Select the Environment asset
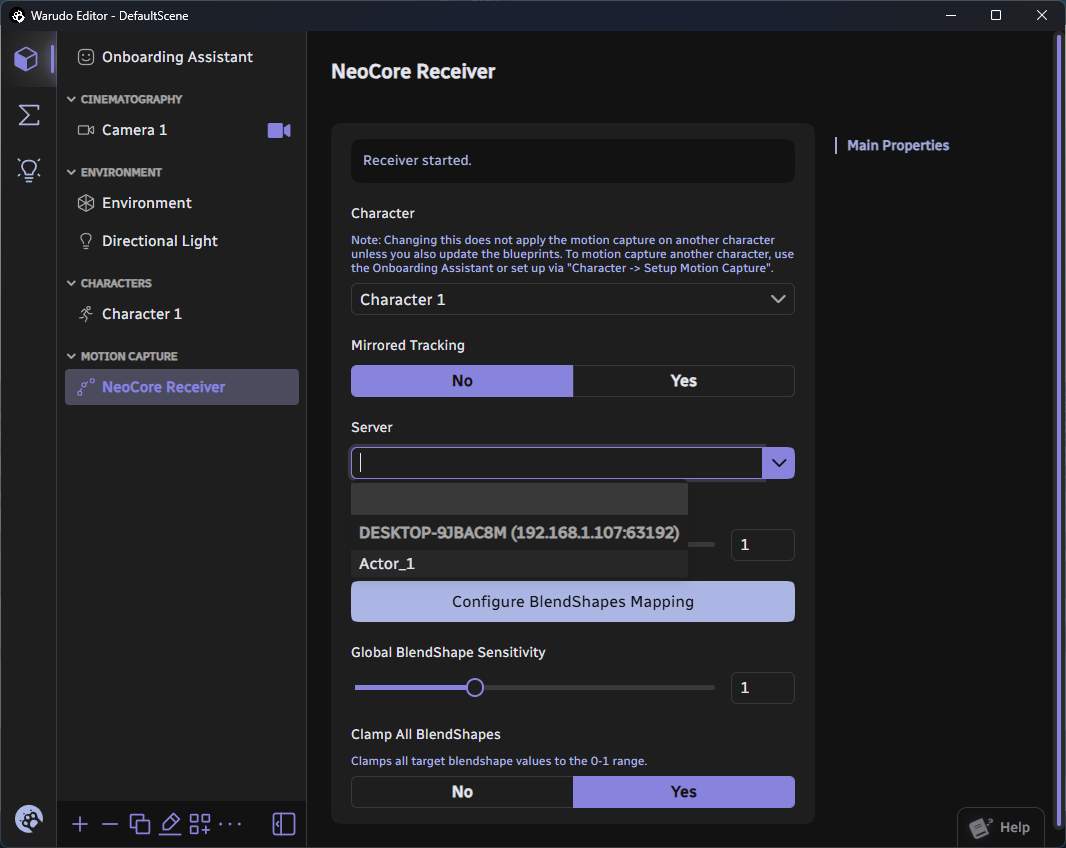This screenshot has width=1066, height=848. point(182,203)
